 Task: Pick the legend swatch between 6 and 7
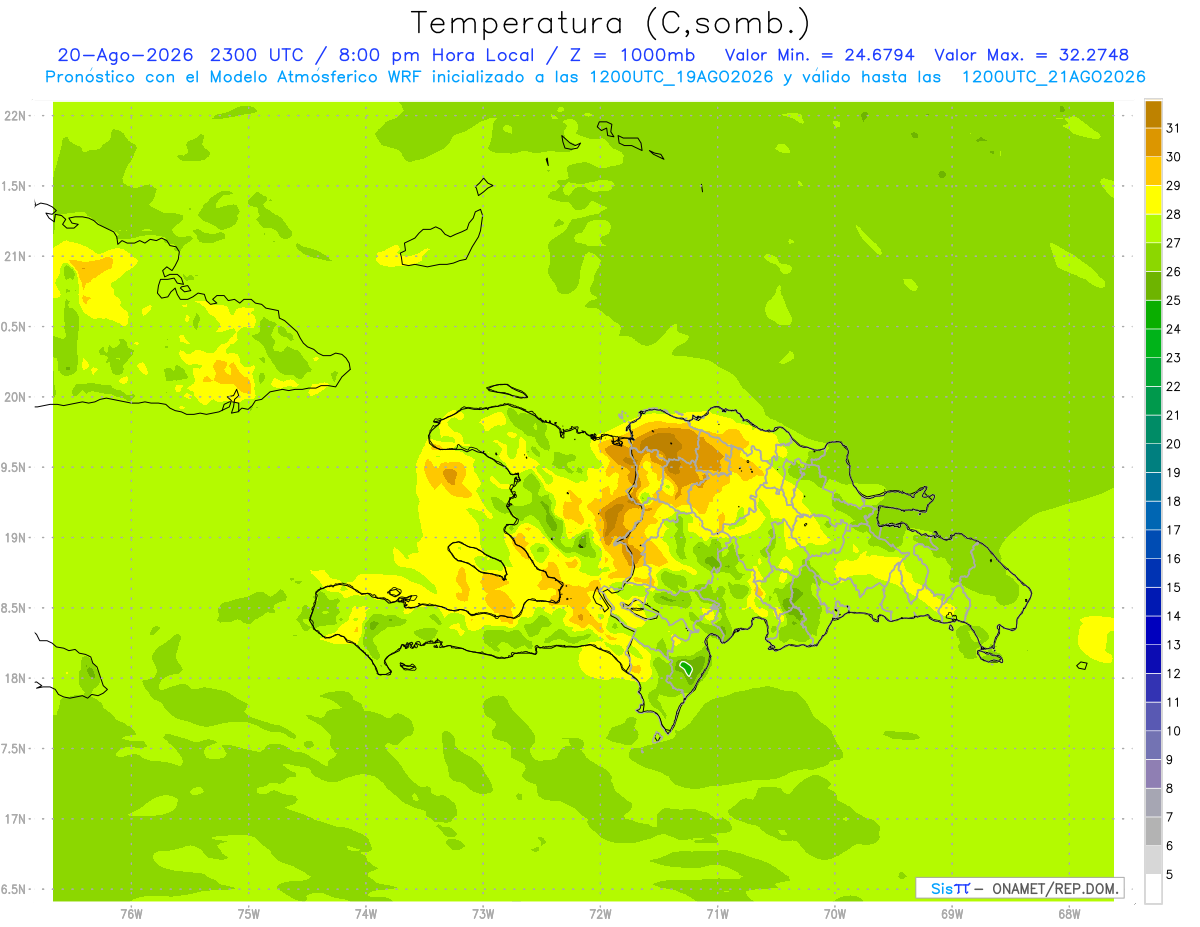[x=1153, y=831]
